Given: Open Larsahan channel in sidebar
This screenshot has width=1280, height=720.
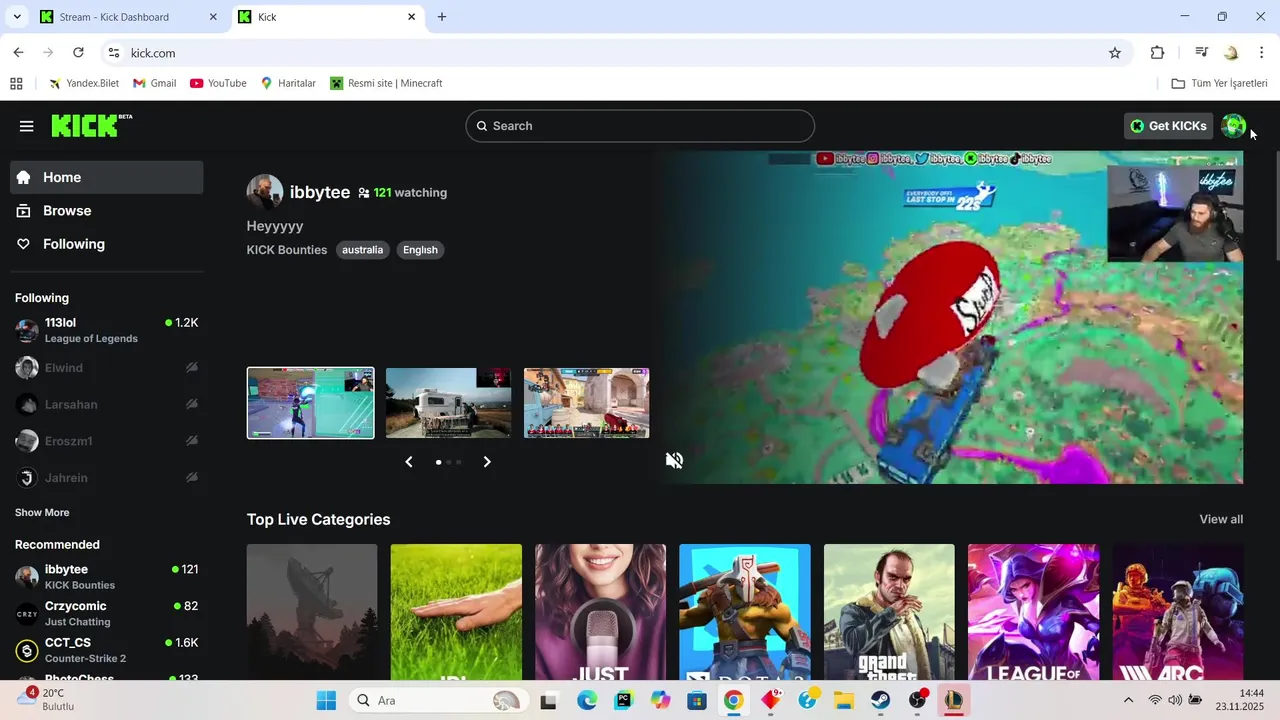Looking at the screenshot, I should point(107,405).
